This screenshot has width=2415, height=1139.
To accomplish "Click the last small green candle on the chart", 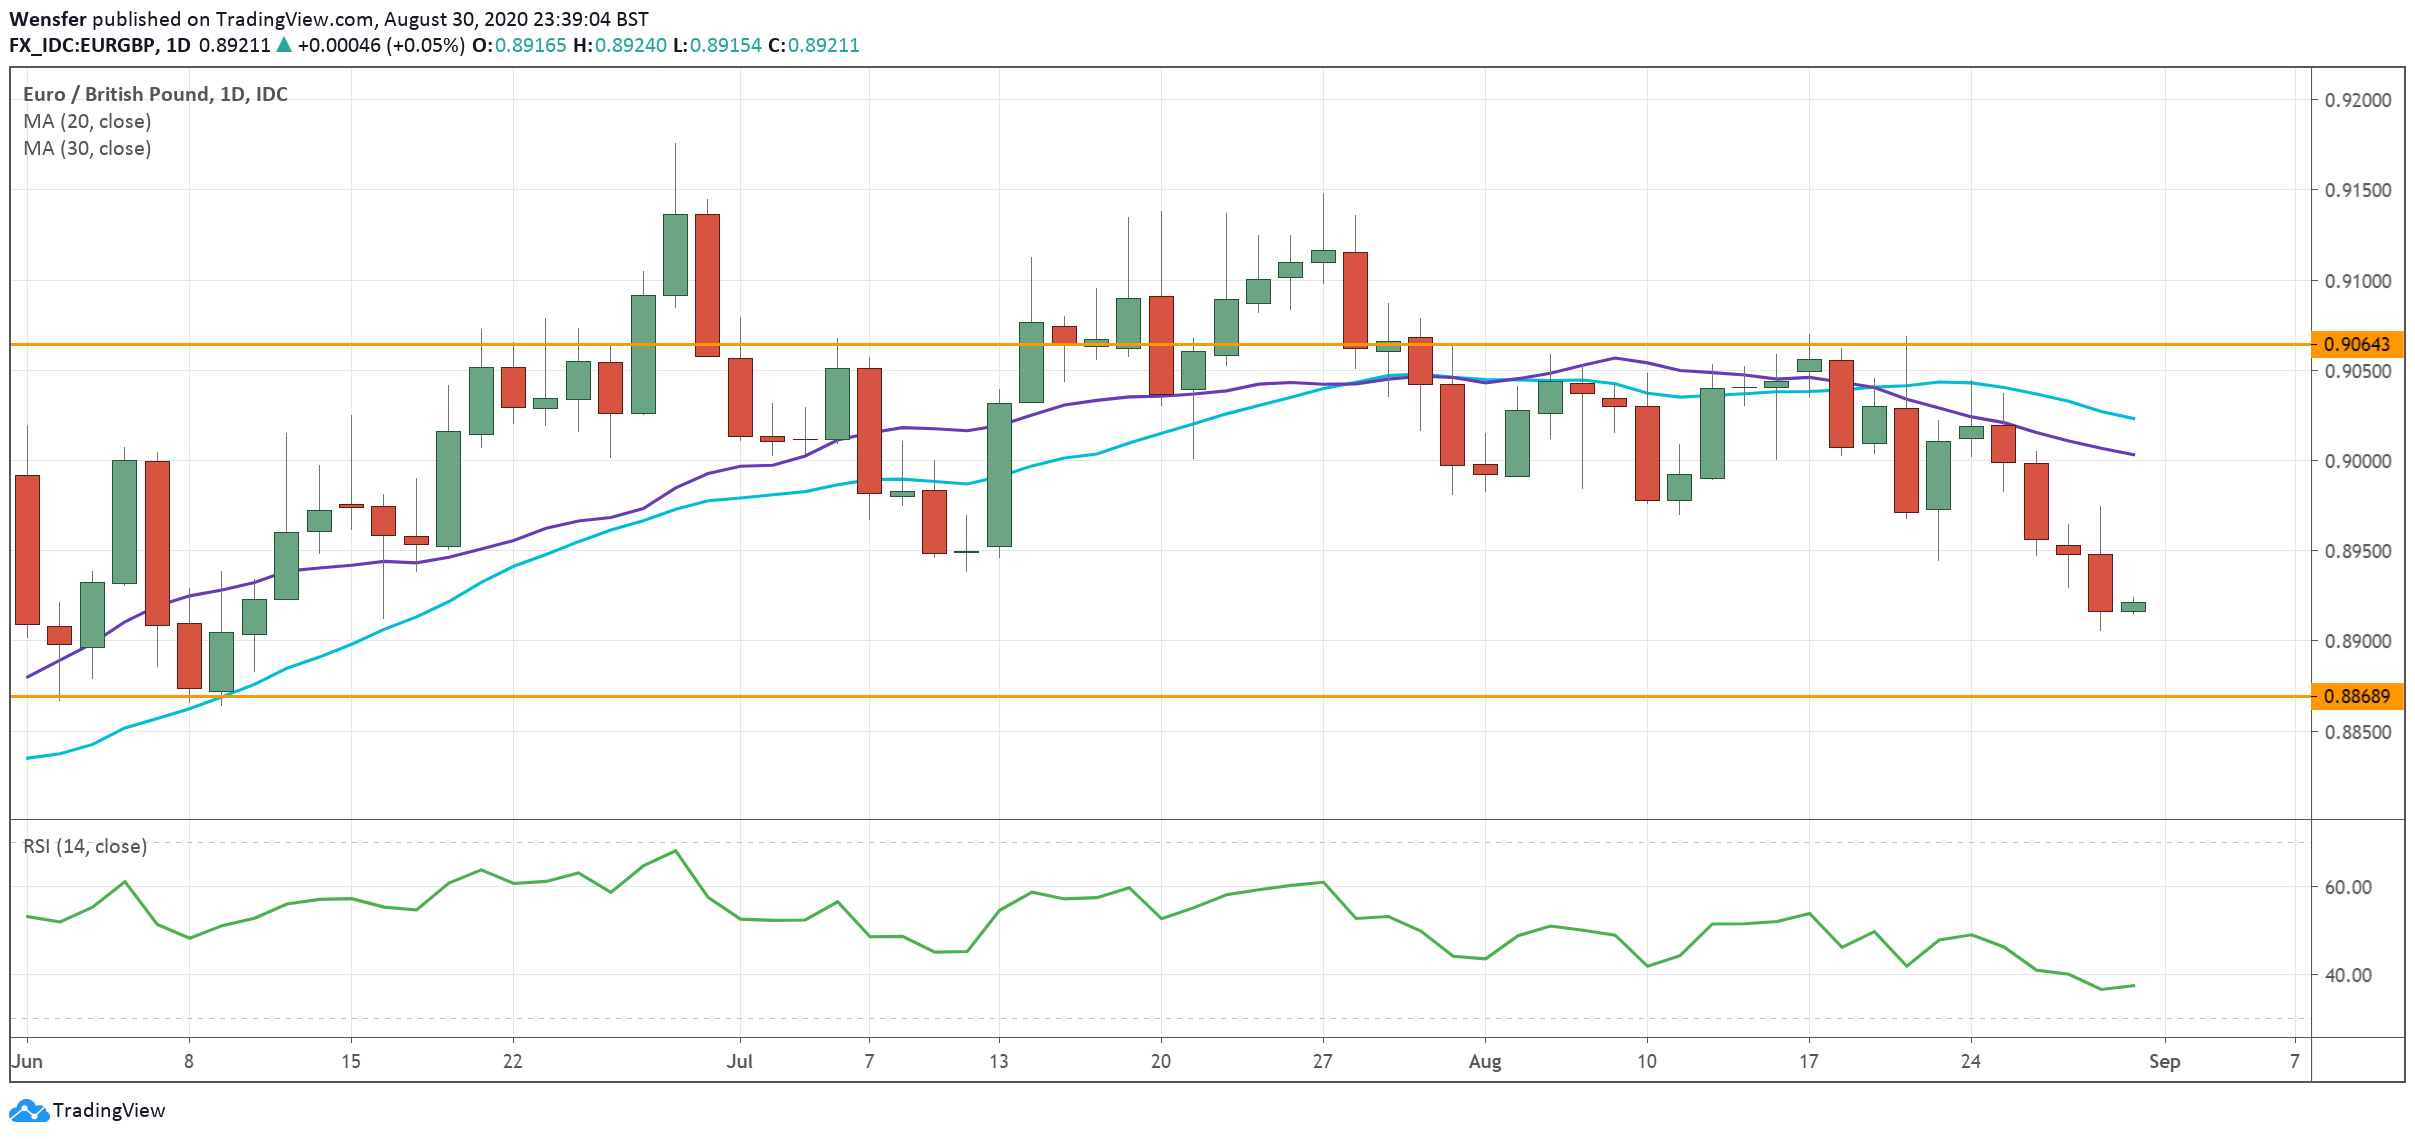I will (x=2133, y=606).
